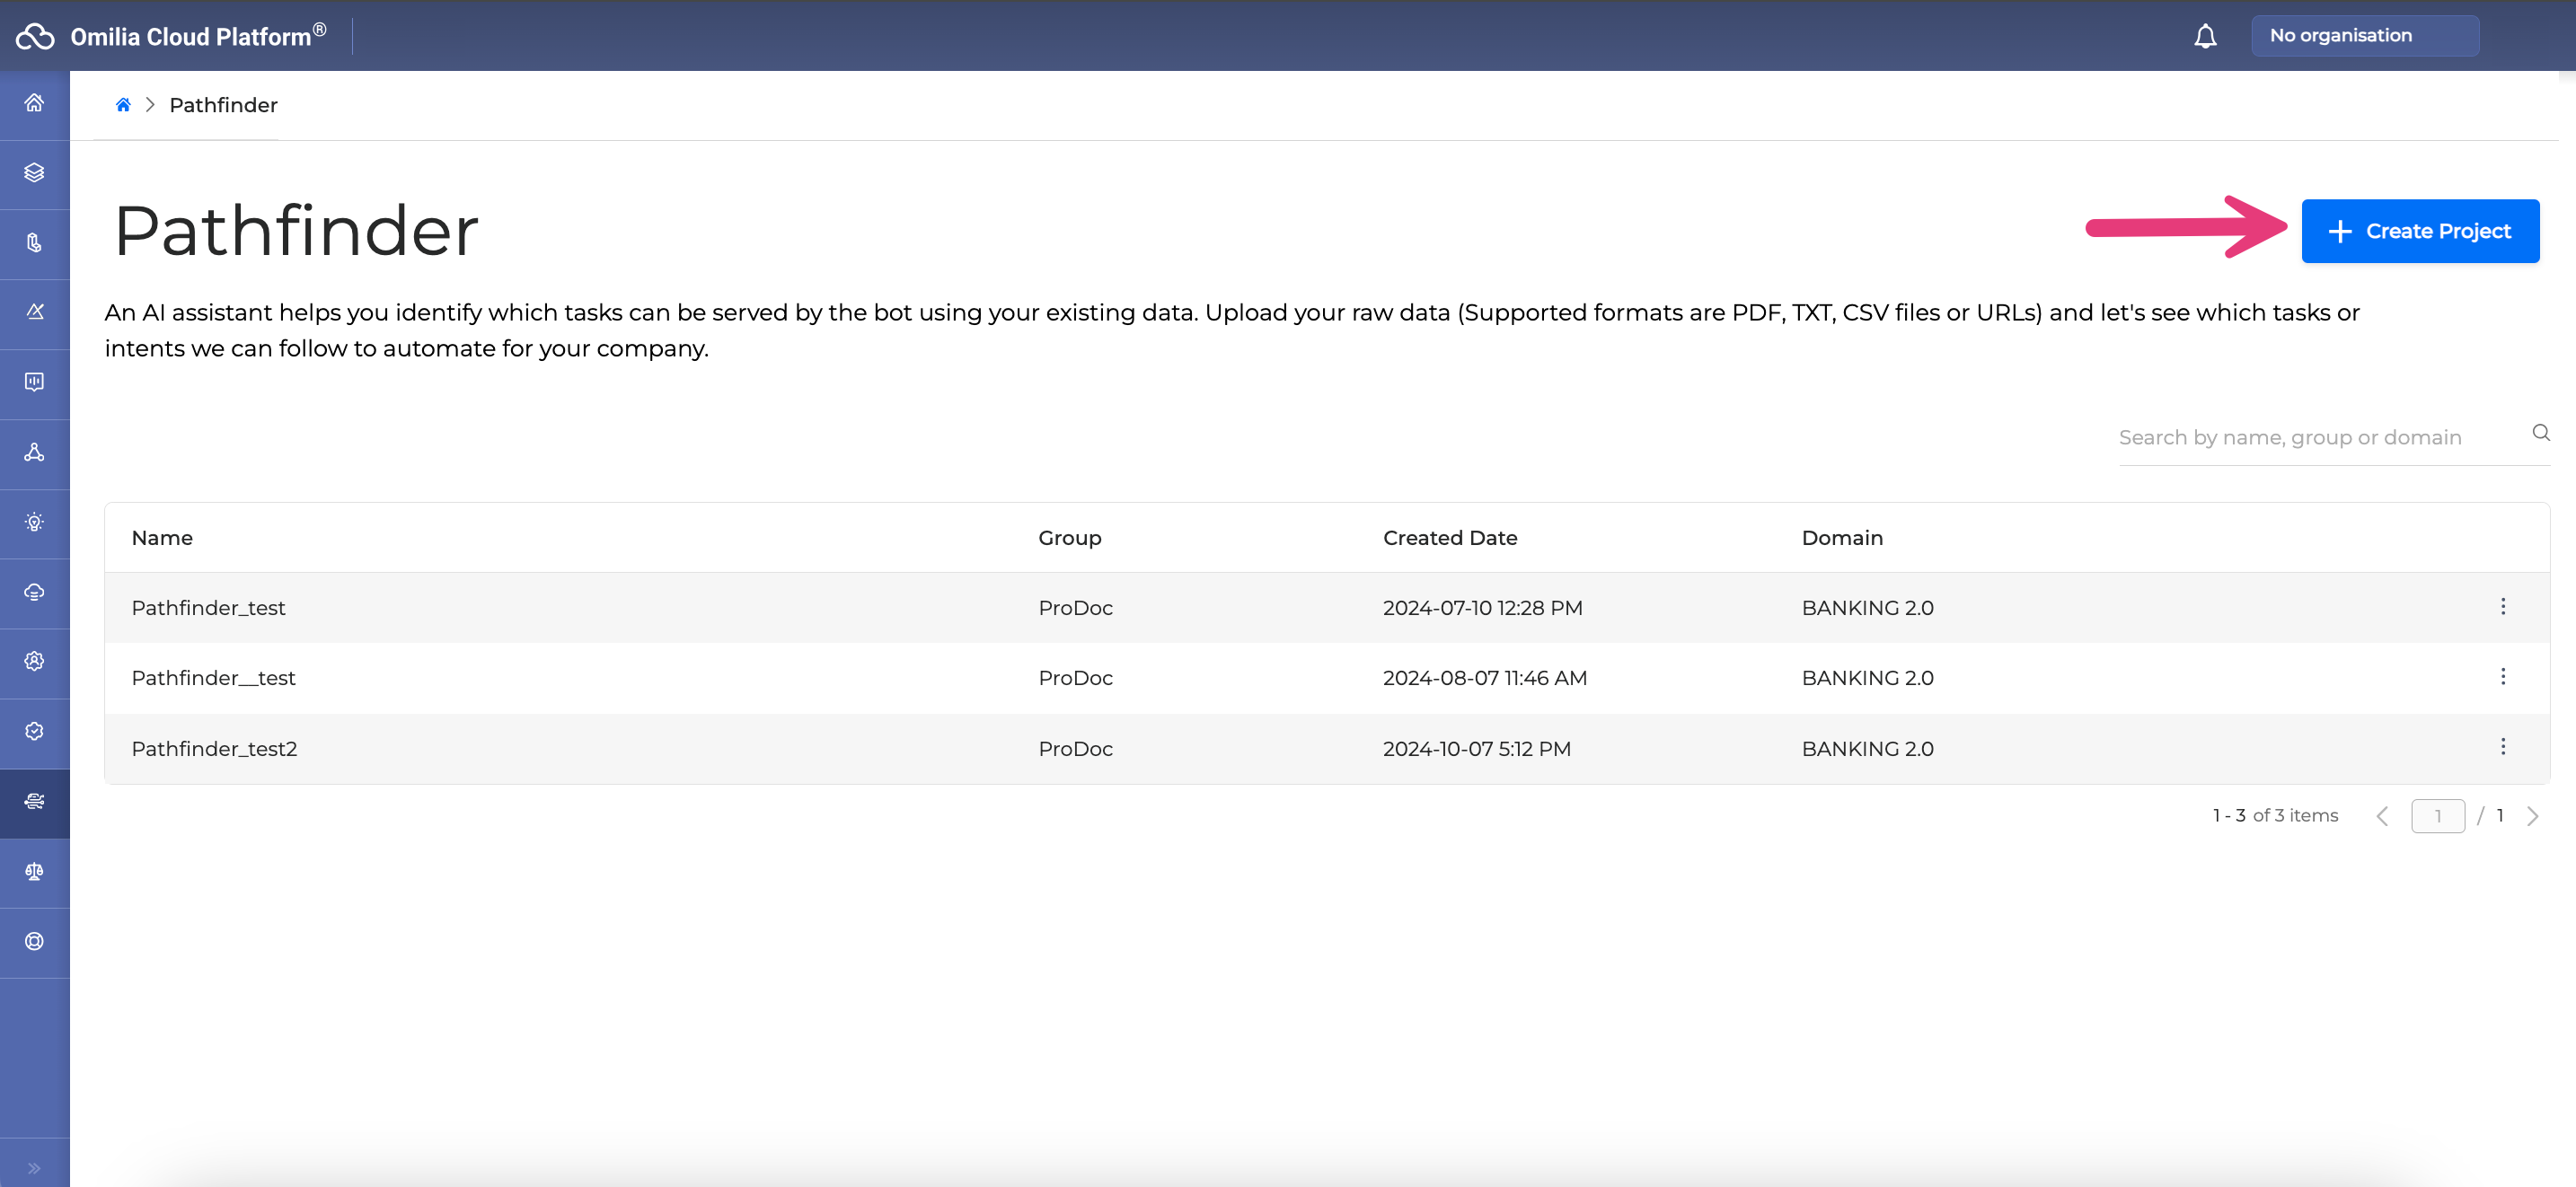Open the Pathfinder__test project dated 2024-08-07

[1326, 678]
